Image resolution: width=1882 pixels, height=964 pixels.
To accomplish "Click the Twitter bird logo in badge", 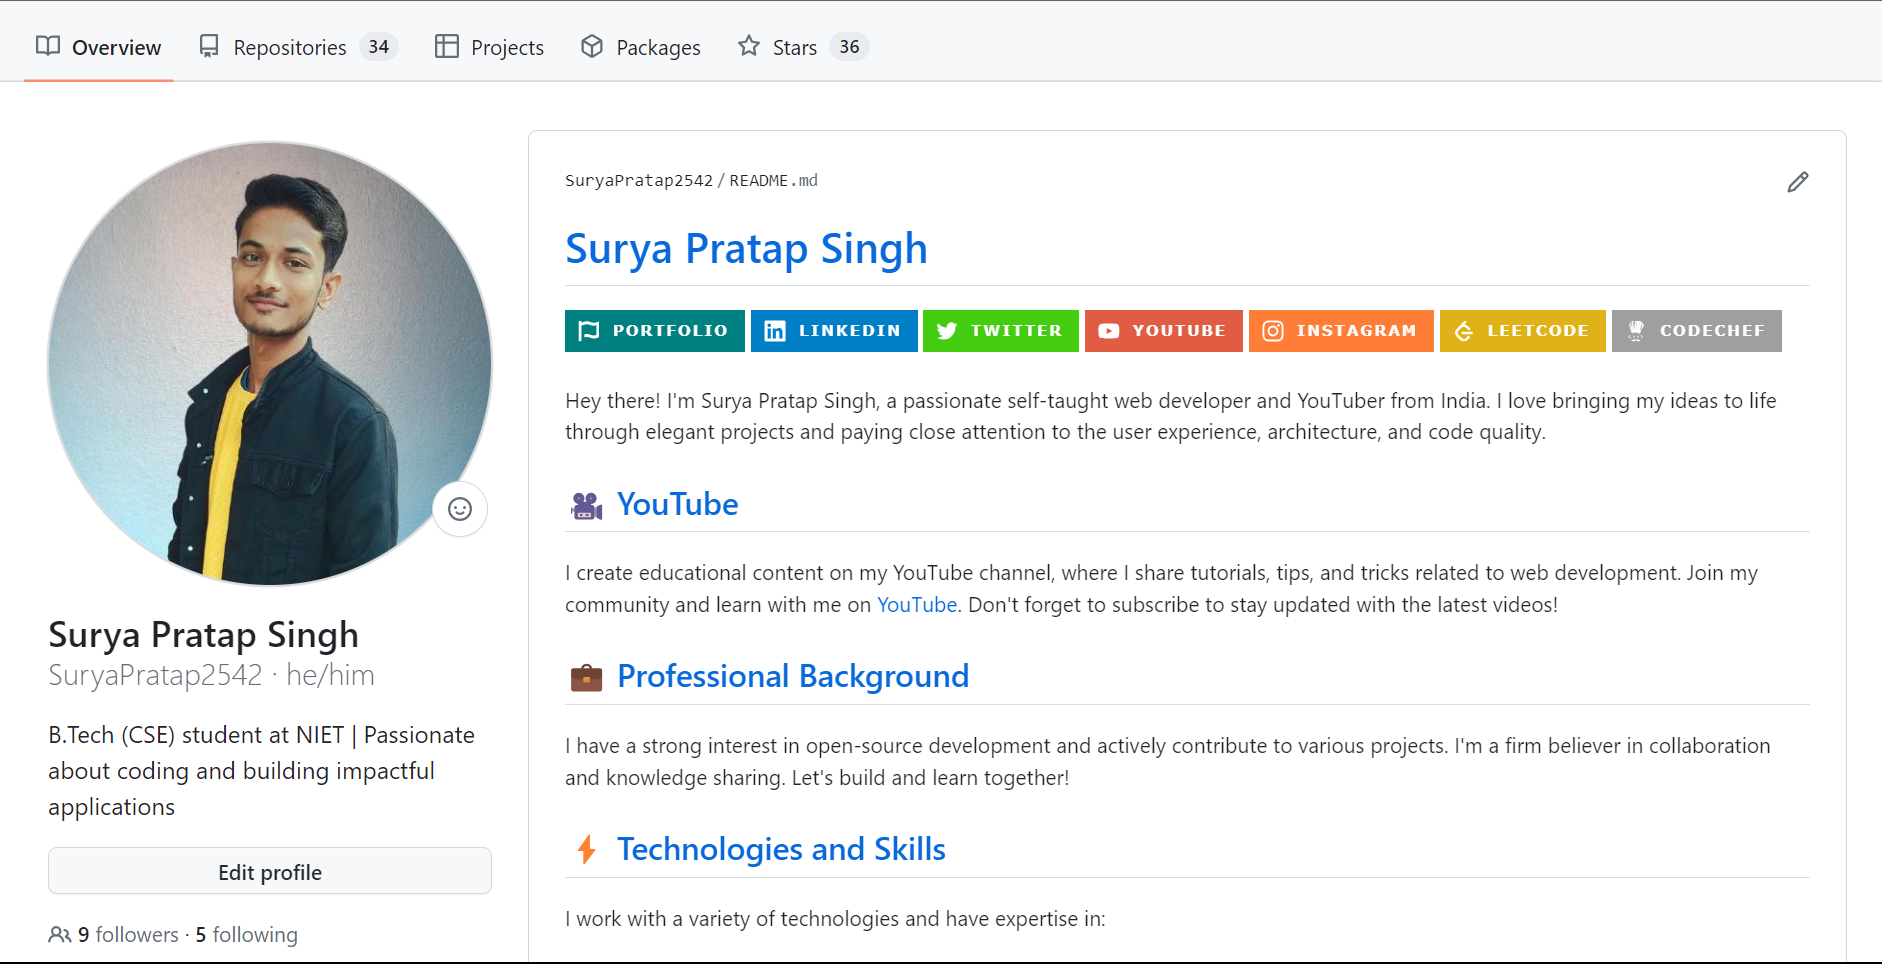I will 947,331.
